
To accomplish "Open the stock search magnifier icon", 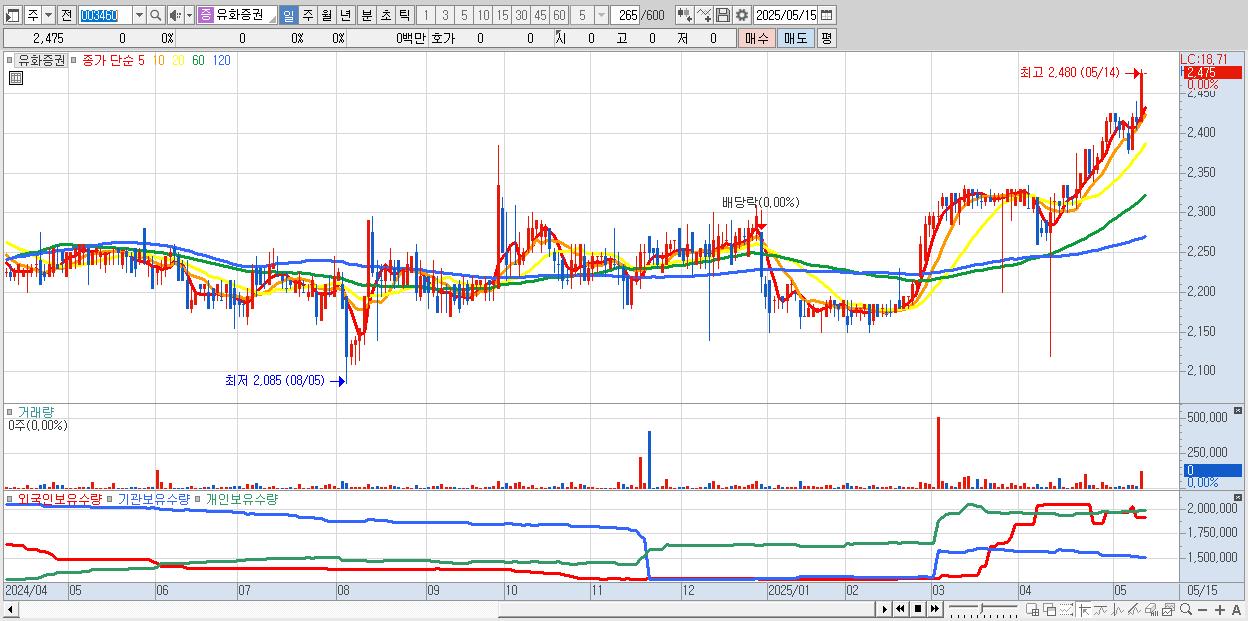I will pos(155,15).
